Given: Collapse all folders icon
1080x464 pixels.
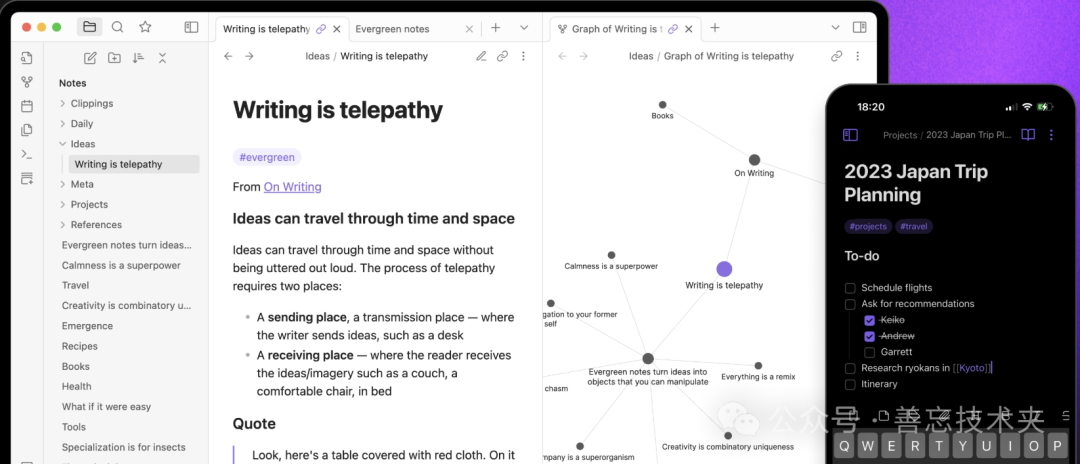Looking at the screenshot, I should click(x=163, y=58).
